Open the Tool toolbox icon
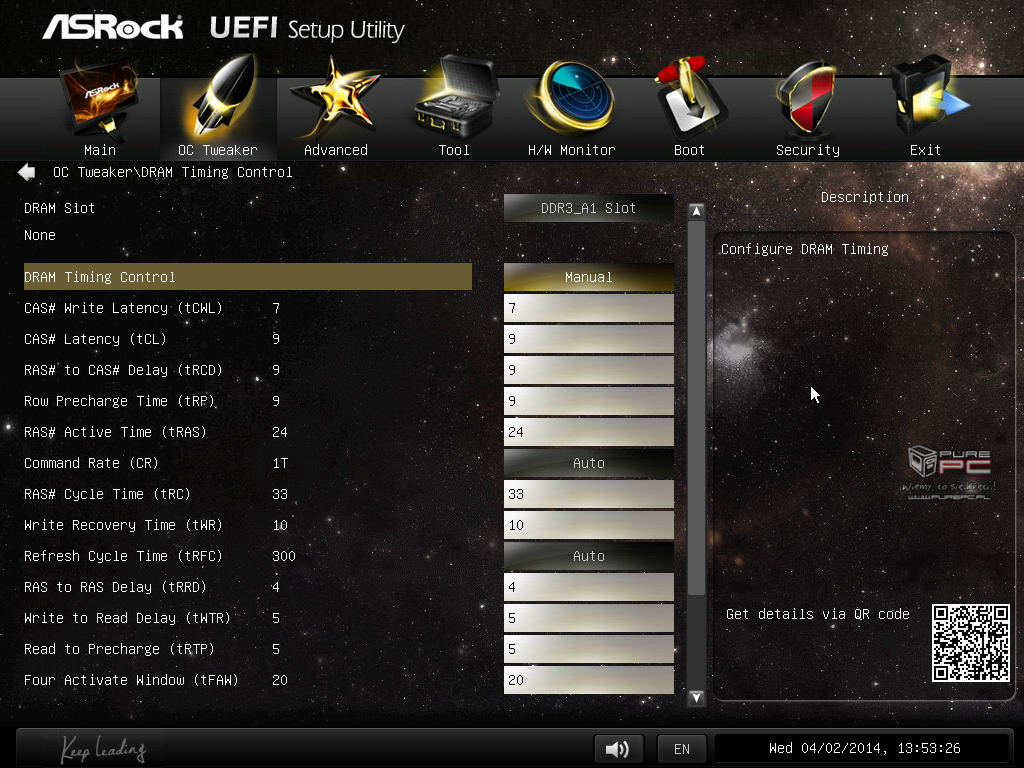The height and width of the screenshot is (768, 1024). click(455, 98)
